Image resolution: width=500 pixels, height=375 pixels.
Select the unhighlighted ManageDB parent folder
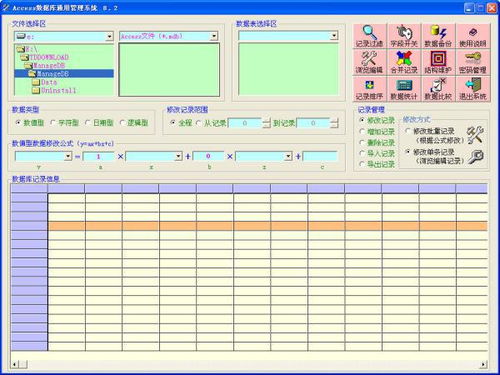point(49,65)
